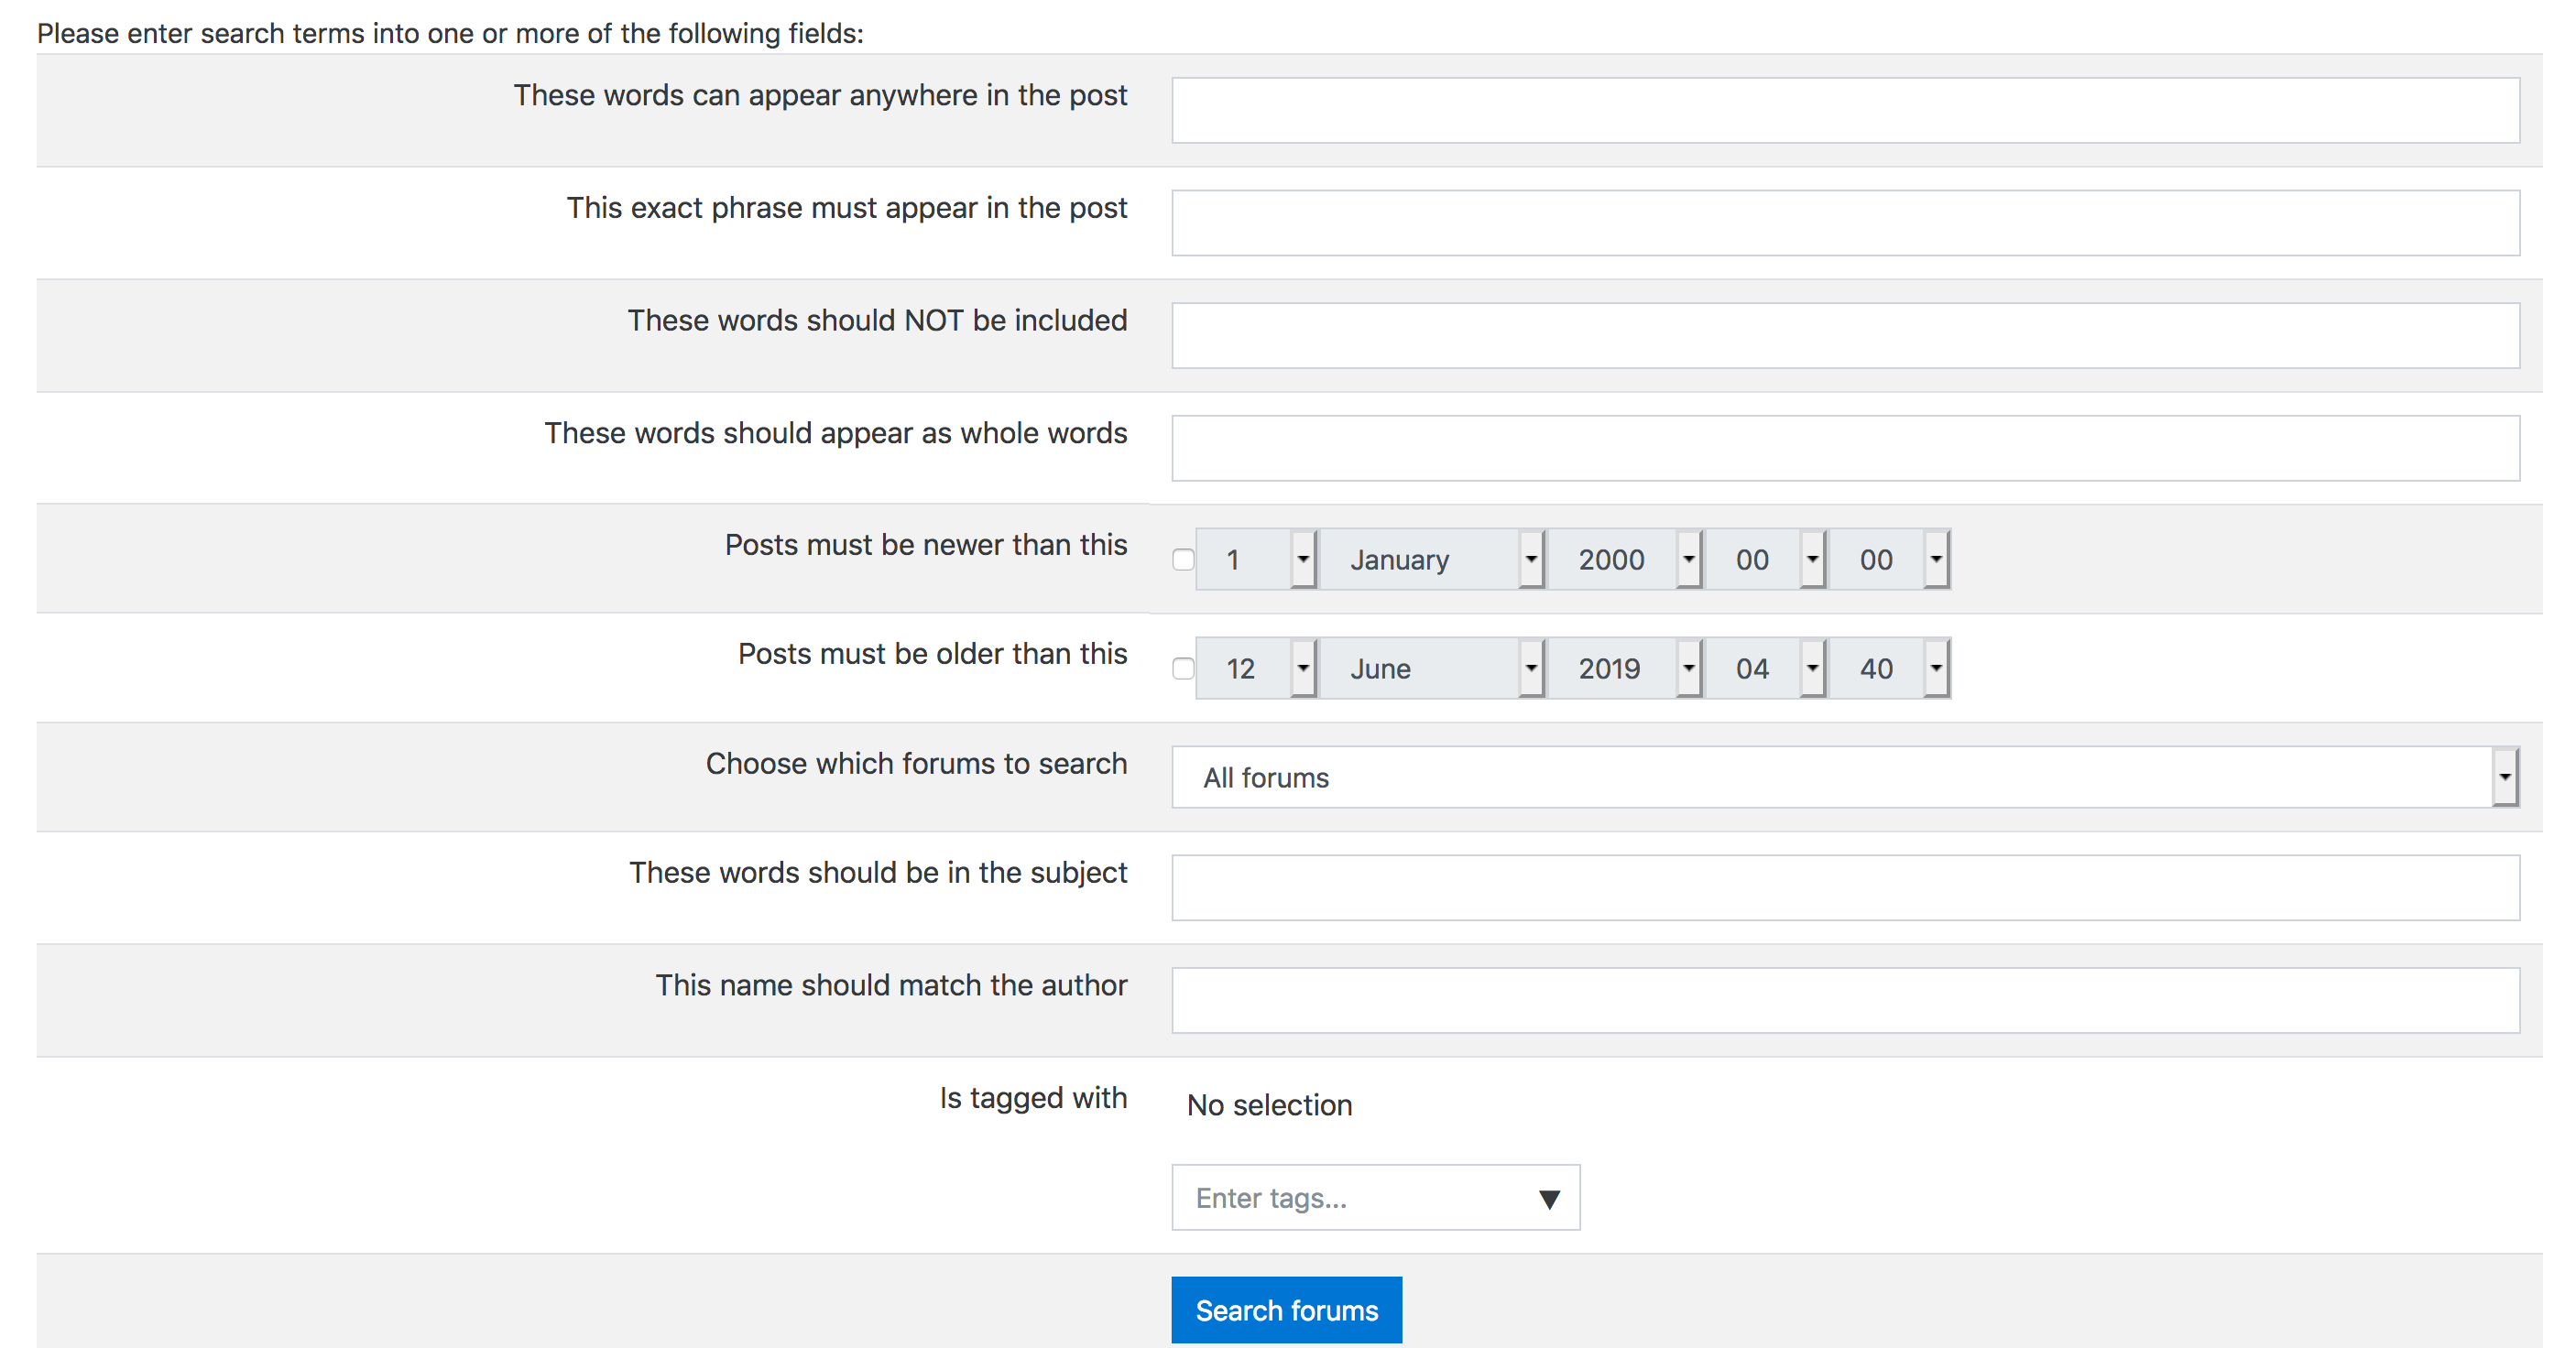2576x1348 pixels.
Task: Click the 'This name should match the author' label
Action: point(891,985)
